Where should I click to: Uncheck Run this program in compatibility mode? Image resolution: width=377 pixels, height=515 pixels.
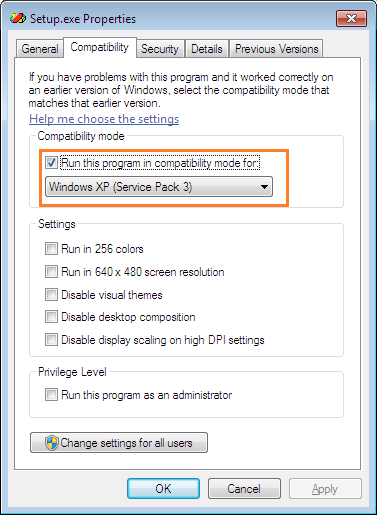[51, 163]
